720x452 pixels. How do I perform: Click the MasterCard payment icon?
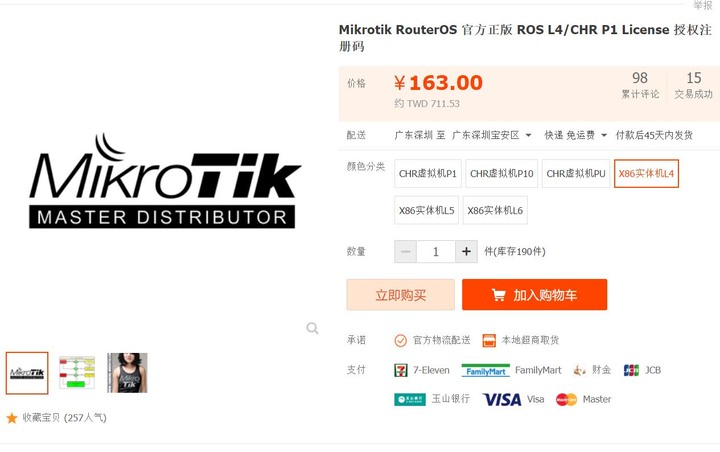pos(566,399)
